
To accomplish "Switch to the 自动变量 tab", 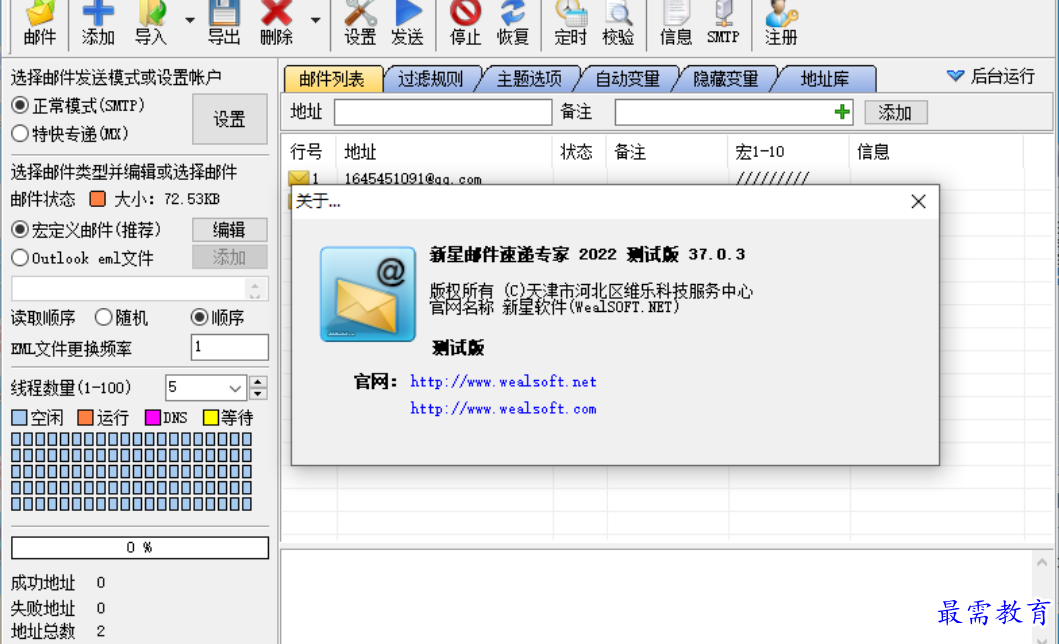I will [628, 79].
